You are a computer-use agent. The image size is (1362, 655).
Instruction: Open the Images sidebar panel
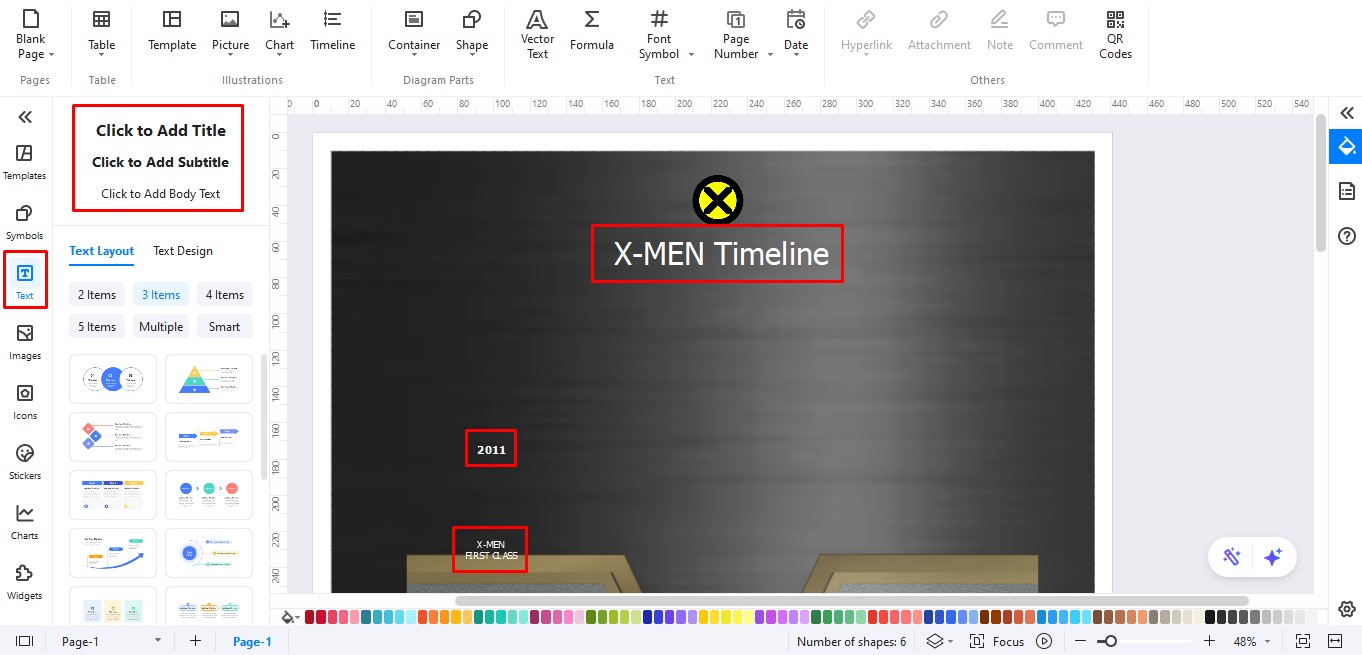coord(25,342)
